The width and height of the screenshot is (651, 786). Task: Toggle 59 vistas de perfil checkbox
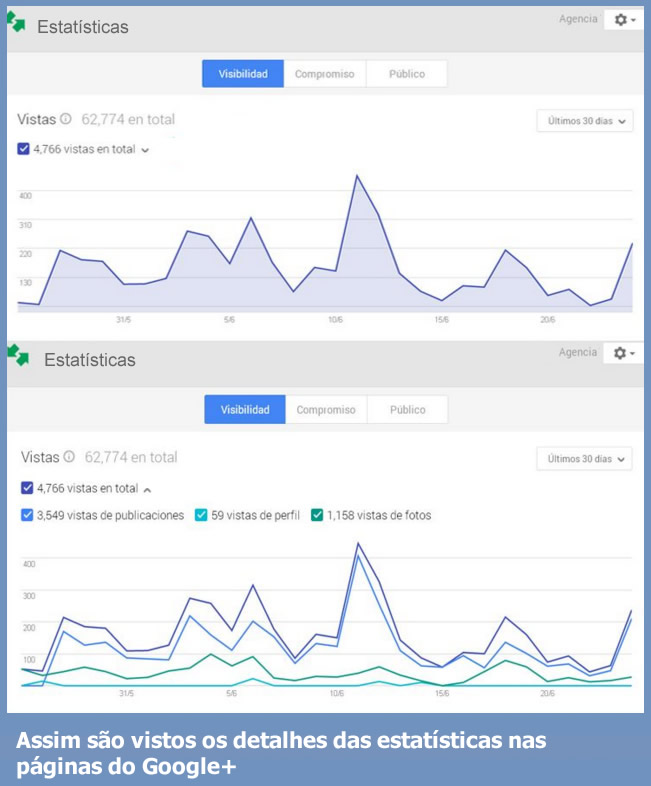coord(201,515)
